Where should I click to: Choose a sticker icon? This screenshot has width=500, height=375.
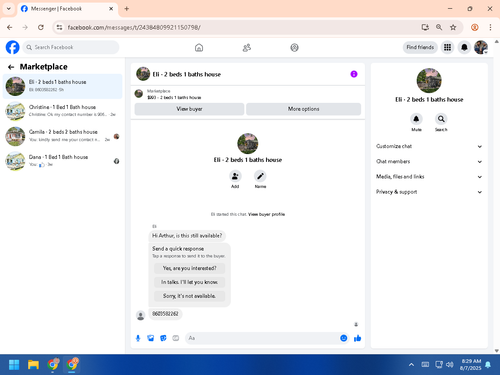tap(163, 338)
